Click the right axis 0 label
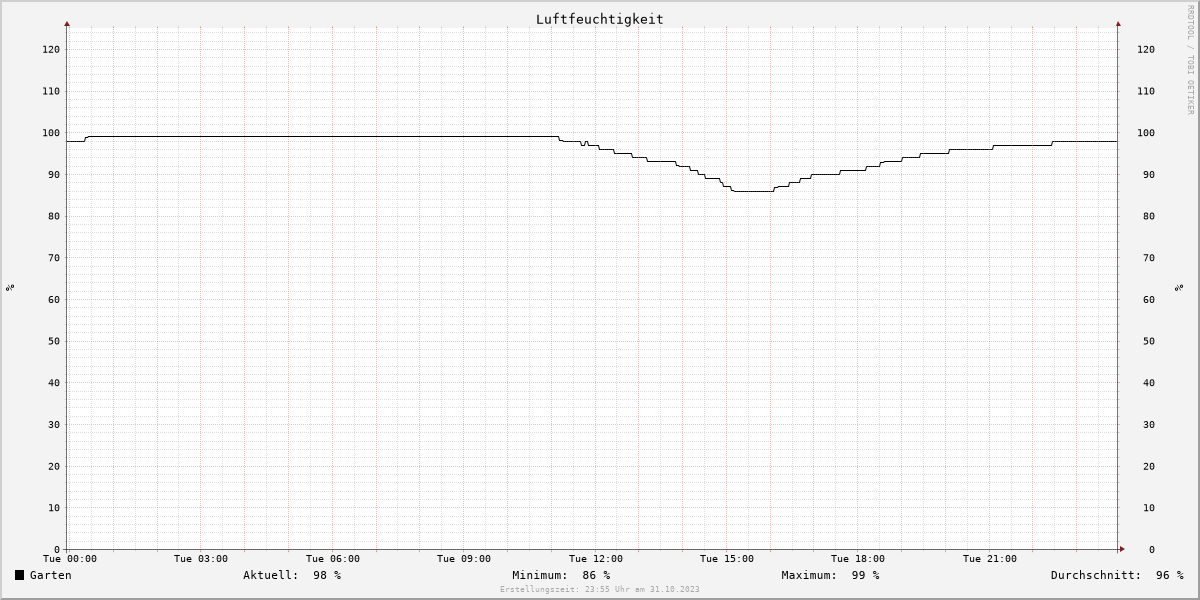The height and width of the screenshot is (600, 1200). click(1153, 550)
